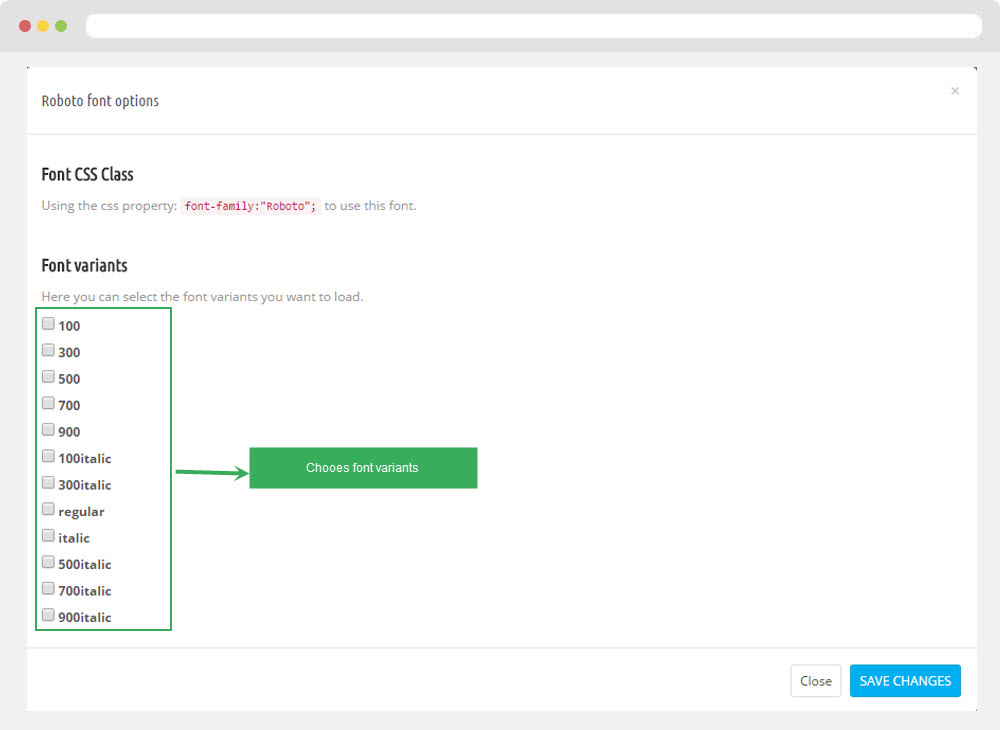
Task: Select the 500italic variant checkbox
Action: [x=48, y=562]
